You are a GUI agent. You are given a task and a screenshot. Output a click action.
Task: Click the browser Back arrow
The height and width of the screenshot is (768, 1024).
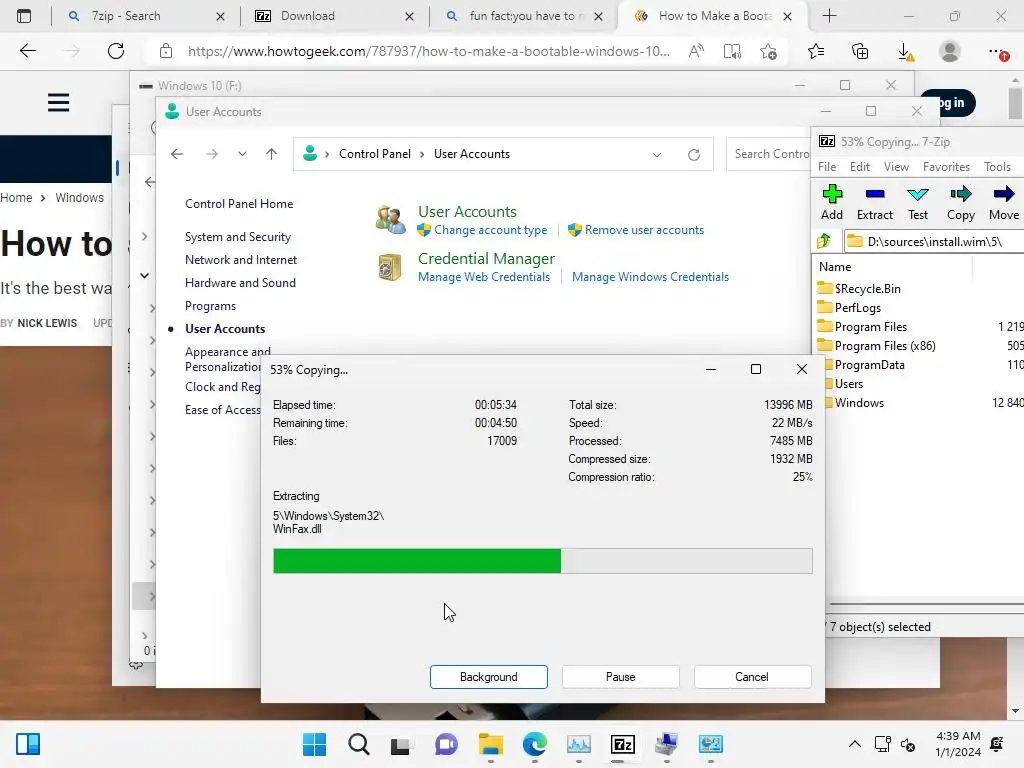27,51
